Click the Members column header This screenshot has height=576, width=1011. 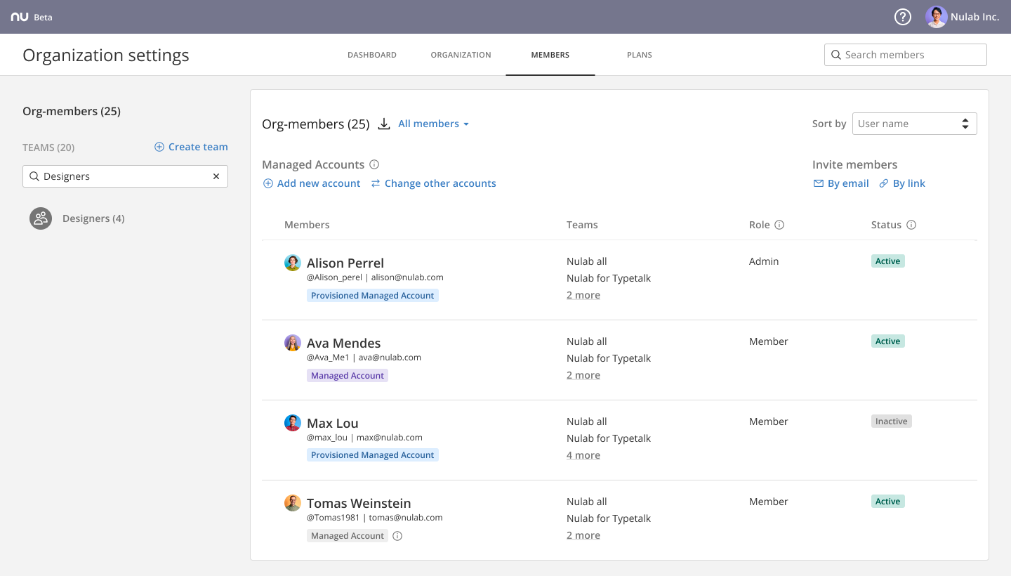click(x=307, y=224)
